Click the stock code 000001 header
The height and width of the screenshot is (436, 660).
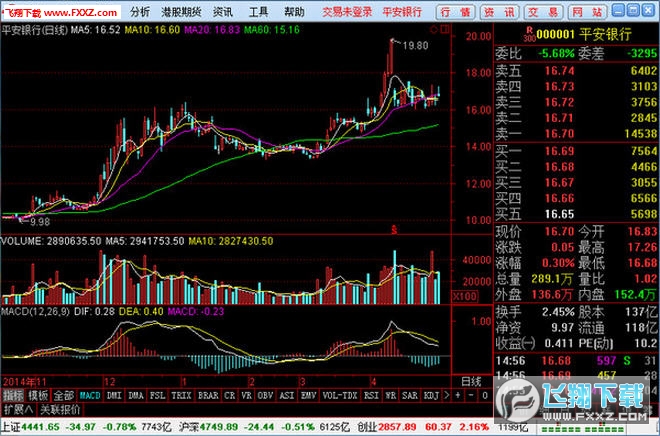pyautogui.click(x=555, y=35)
